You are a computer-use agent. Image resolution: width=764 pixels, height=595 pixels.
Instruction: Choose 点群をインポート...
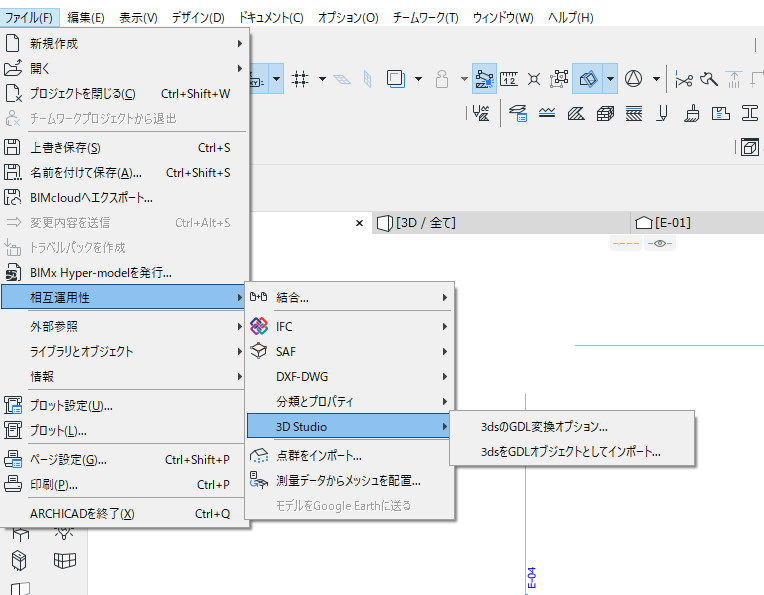pos(349,455)
